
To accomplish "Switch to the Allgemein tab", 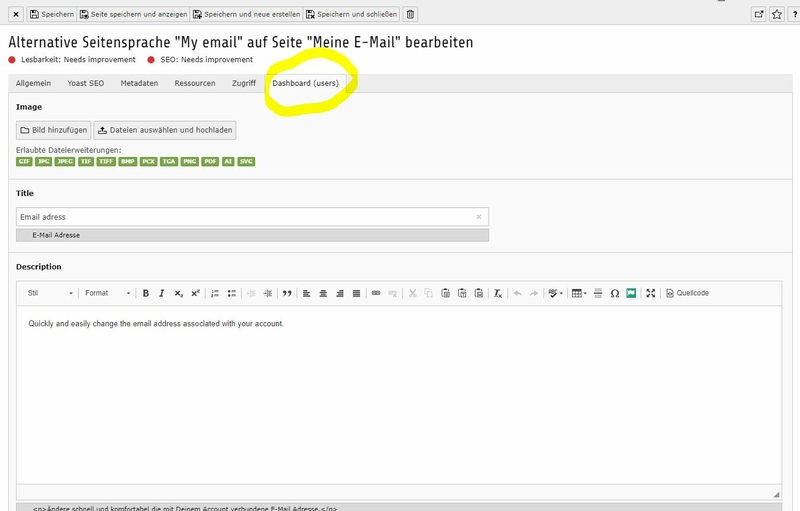I will pos(33,83).
